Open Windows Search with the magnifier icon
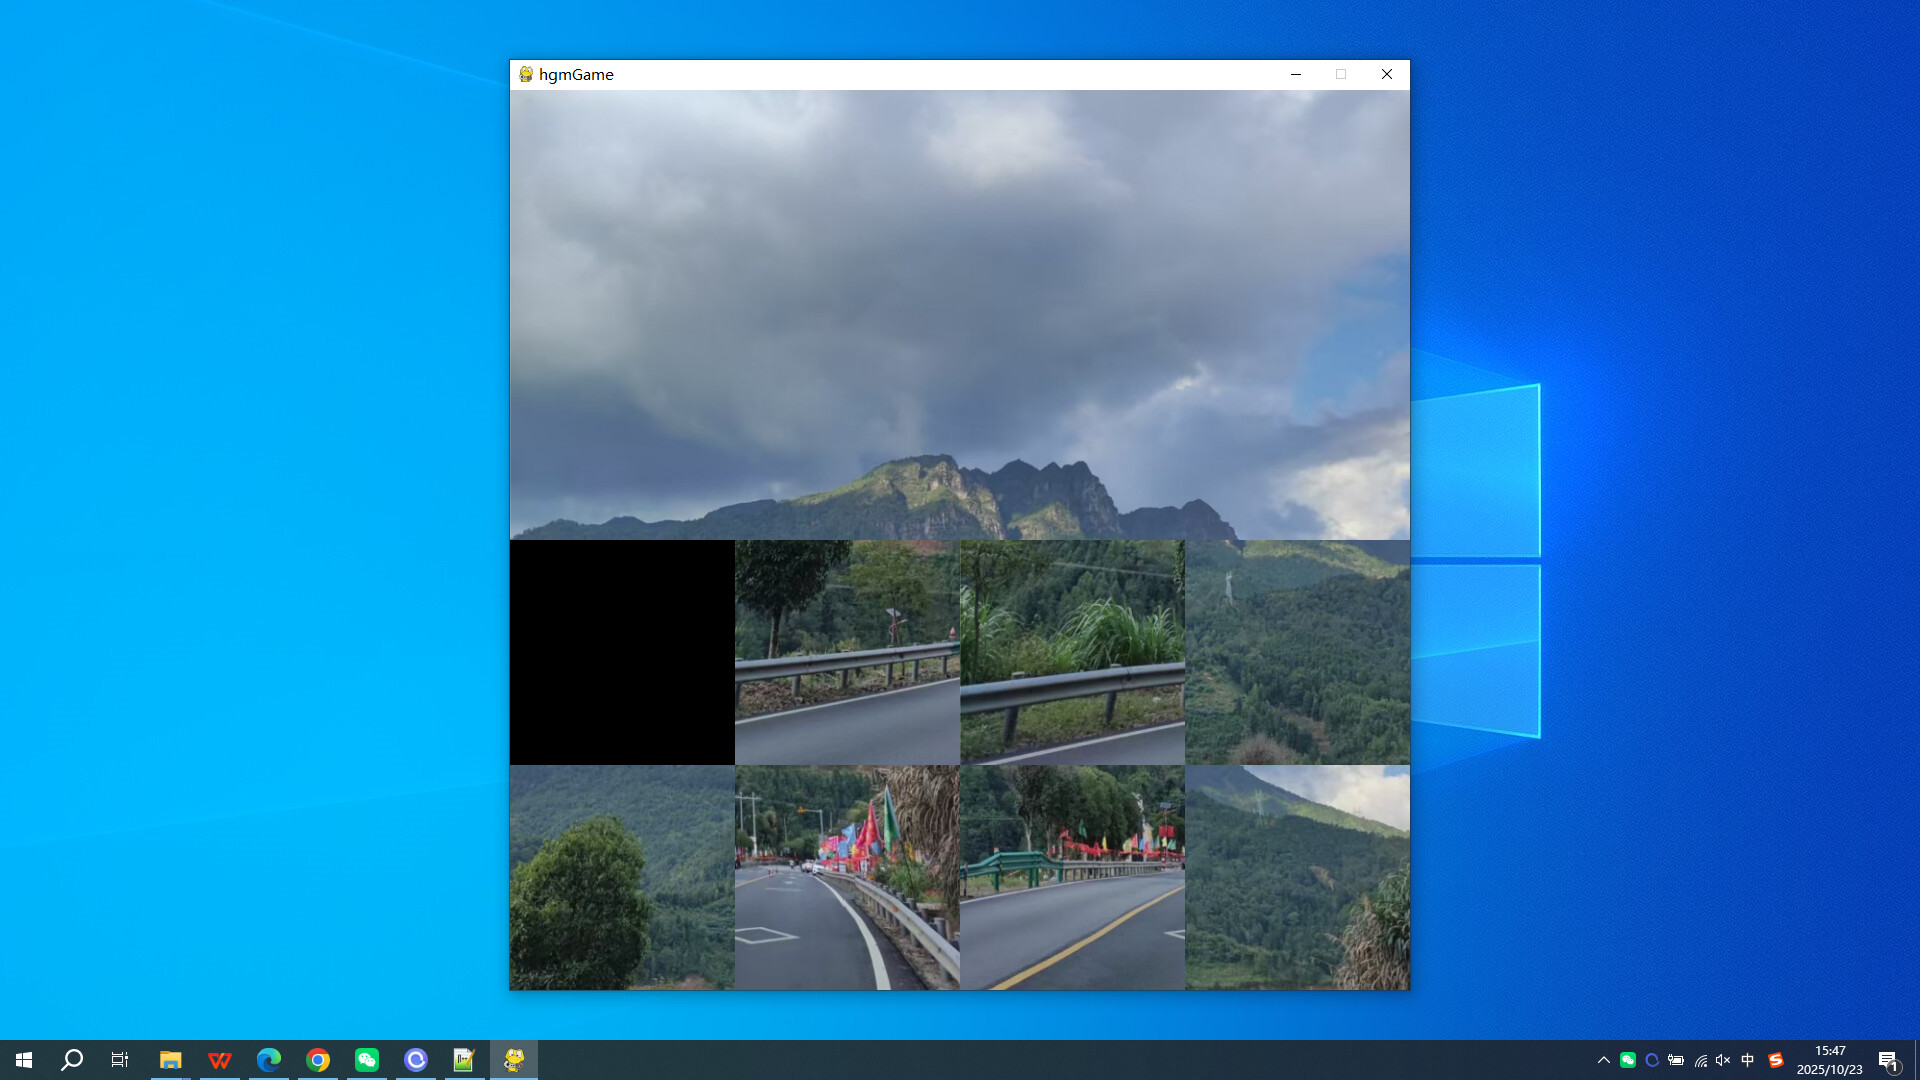 tap(70, 1059)
